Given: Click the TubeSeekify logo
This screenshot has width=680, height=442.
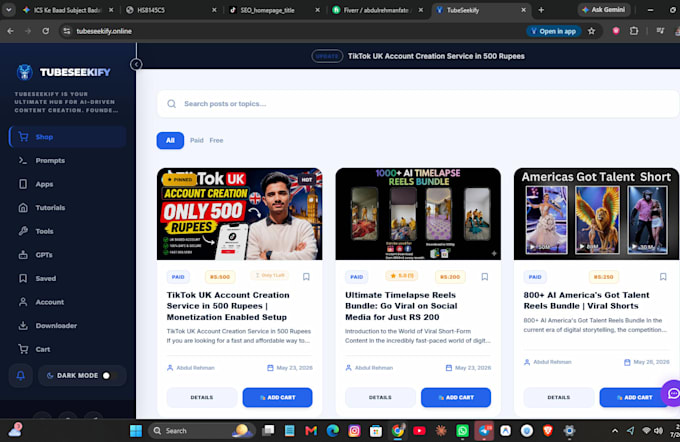Looking at the screenshot, I should [63, 72].
